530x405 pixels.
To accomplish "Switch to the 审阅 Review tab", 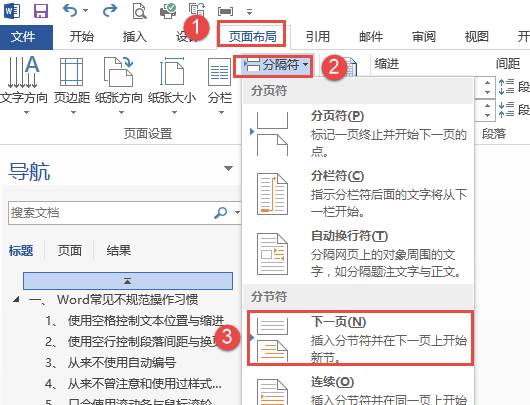I will click(x=424, y=37).
